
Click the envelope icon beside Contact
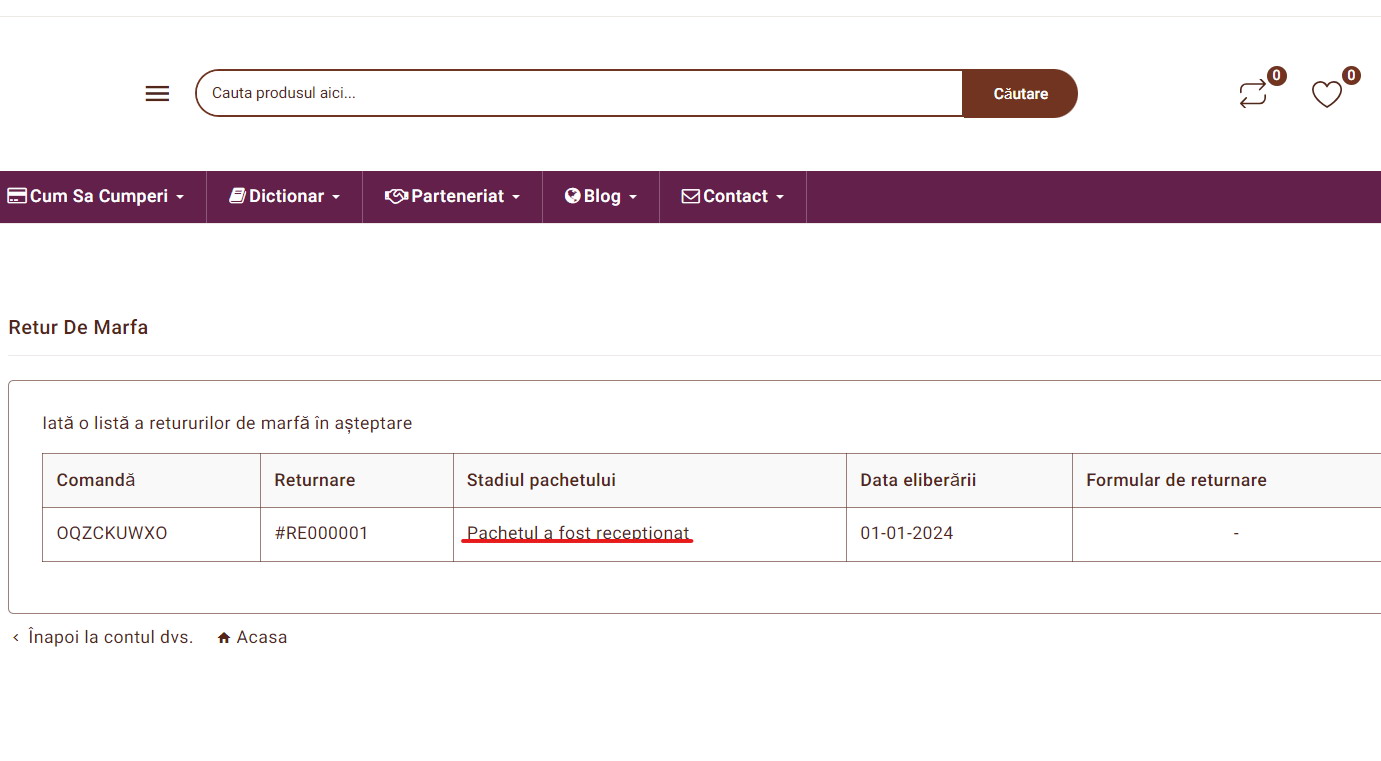click(691, 196)
